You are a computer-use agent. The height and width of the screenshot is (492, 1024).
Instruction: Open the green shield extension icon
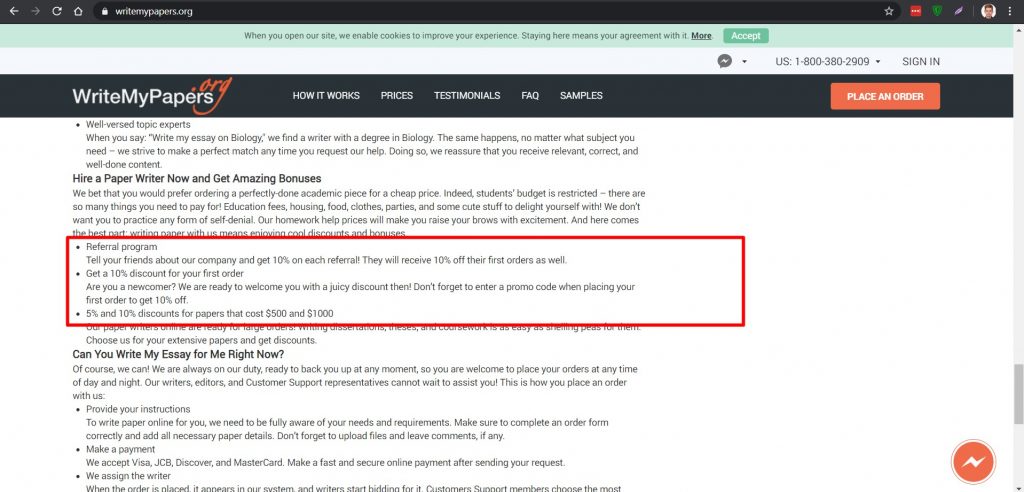pyautogui.click(x=937, y=11)
